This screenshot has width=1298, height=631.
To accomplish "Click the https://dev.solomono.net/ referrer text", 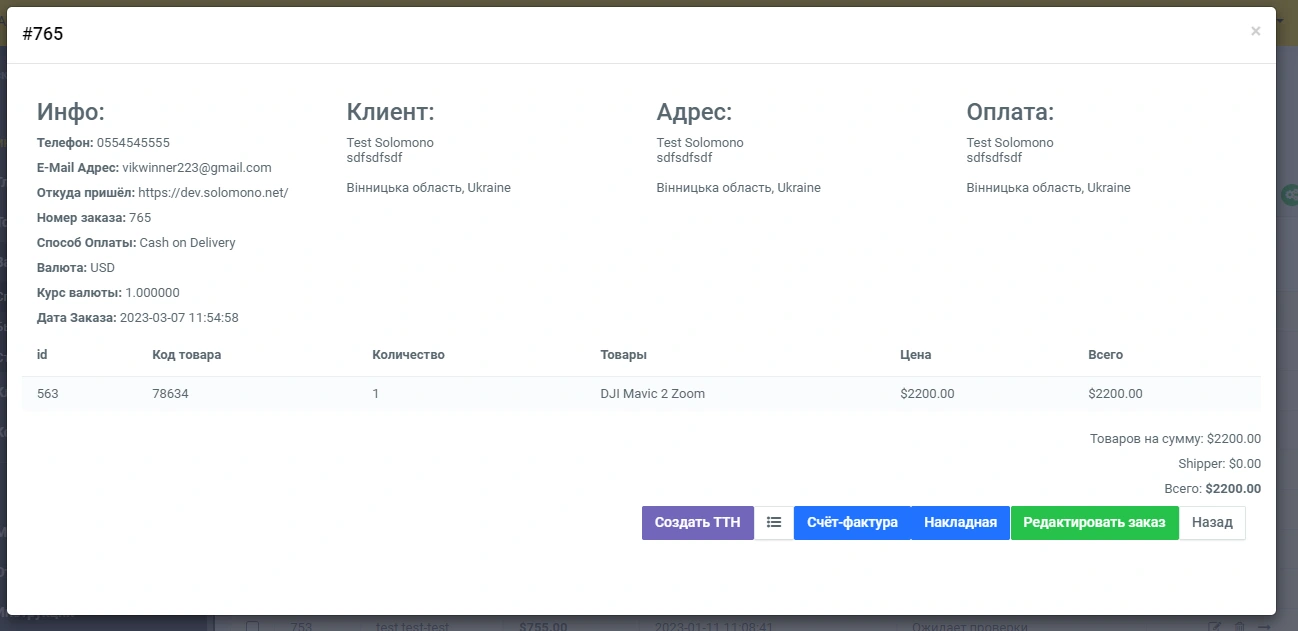I will point(213,193).
